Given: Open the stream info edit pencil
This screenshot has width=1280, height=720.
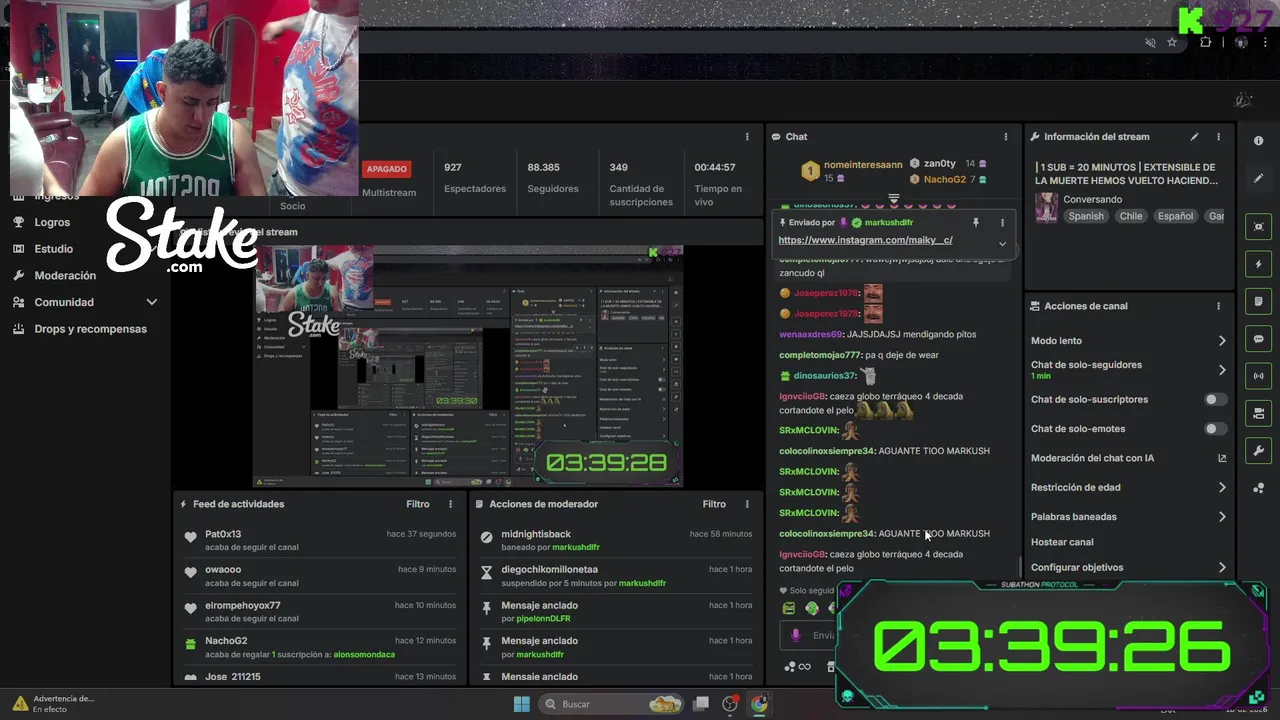Looking at the screenshot, I should [1194, 137].
